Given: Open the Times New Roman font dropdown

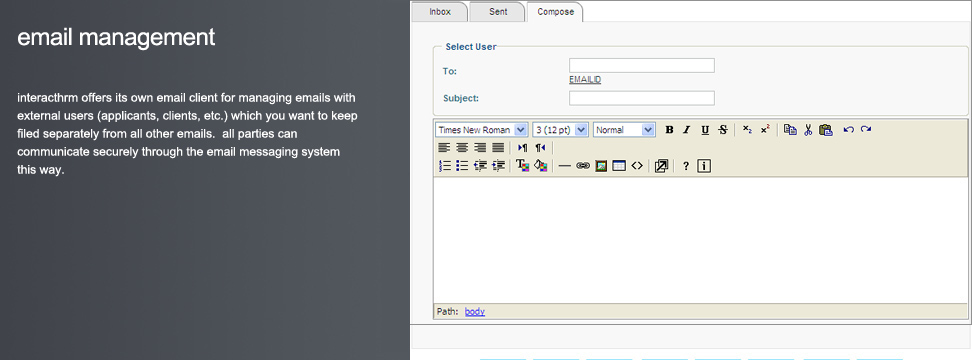Looking at the screenshot, I should (482, 130).
